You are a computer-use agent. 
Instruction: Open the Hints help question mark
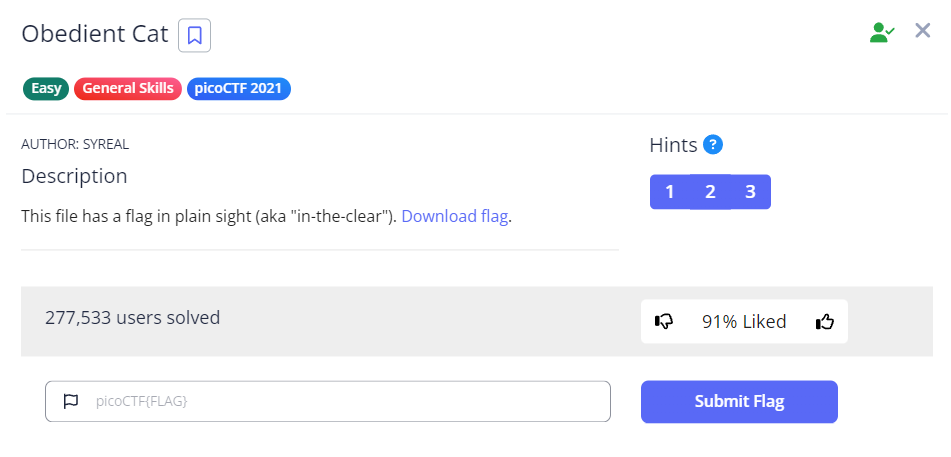coord(713,145)
